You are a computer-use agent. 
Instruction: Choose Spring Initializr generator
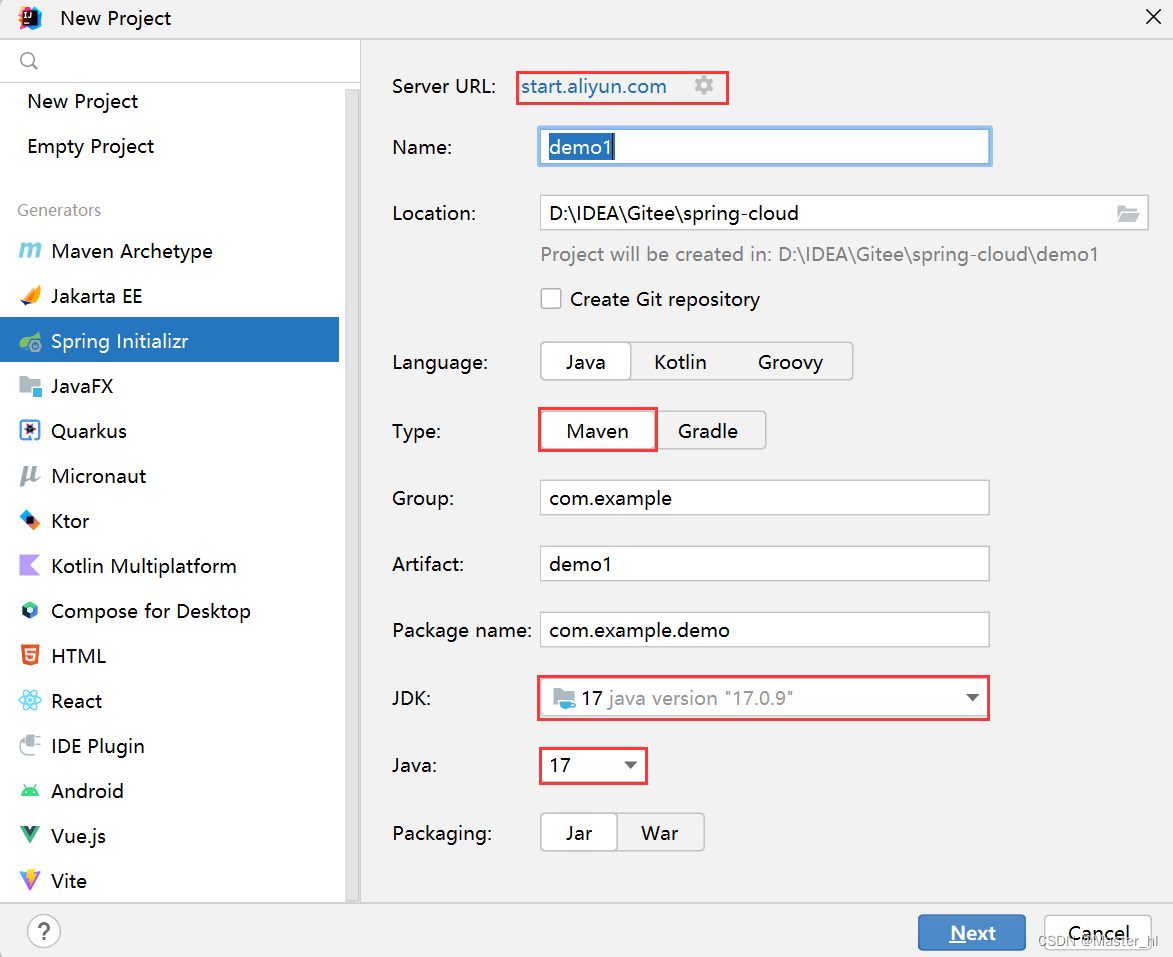(169, 340)
